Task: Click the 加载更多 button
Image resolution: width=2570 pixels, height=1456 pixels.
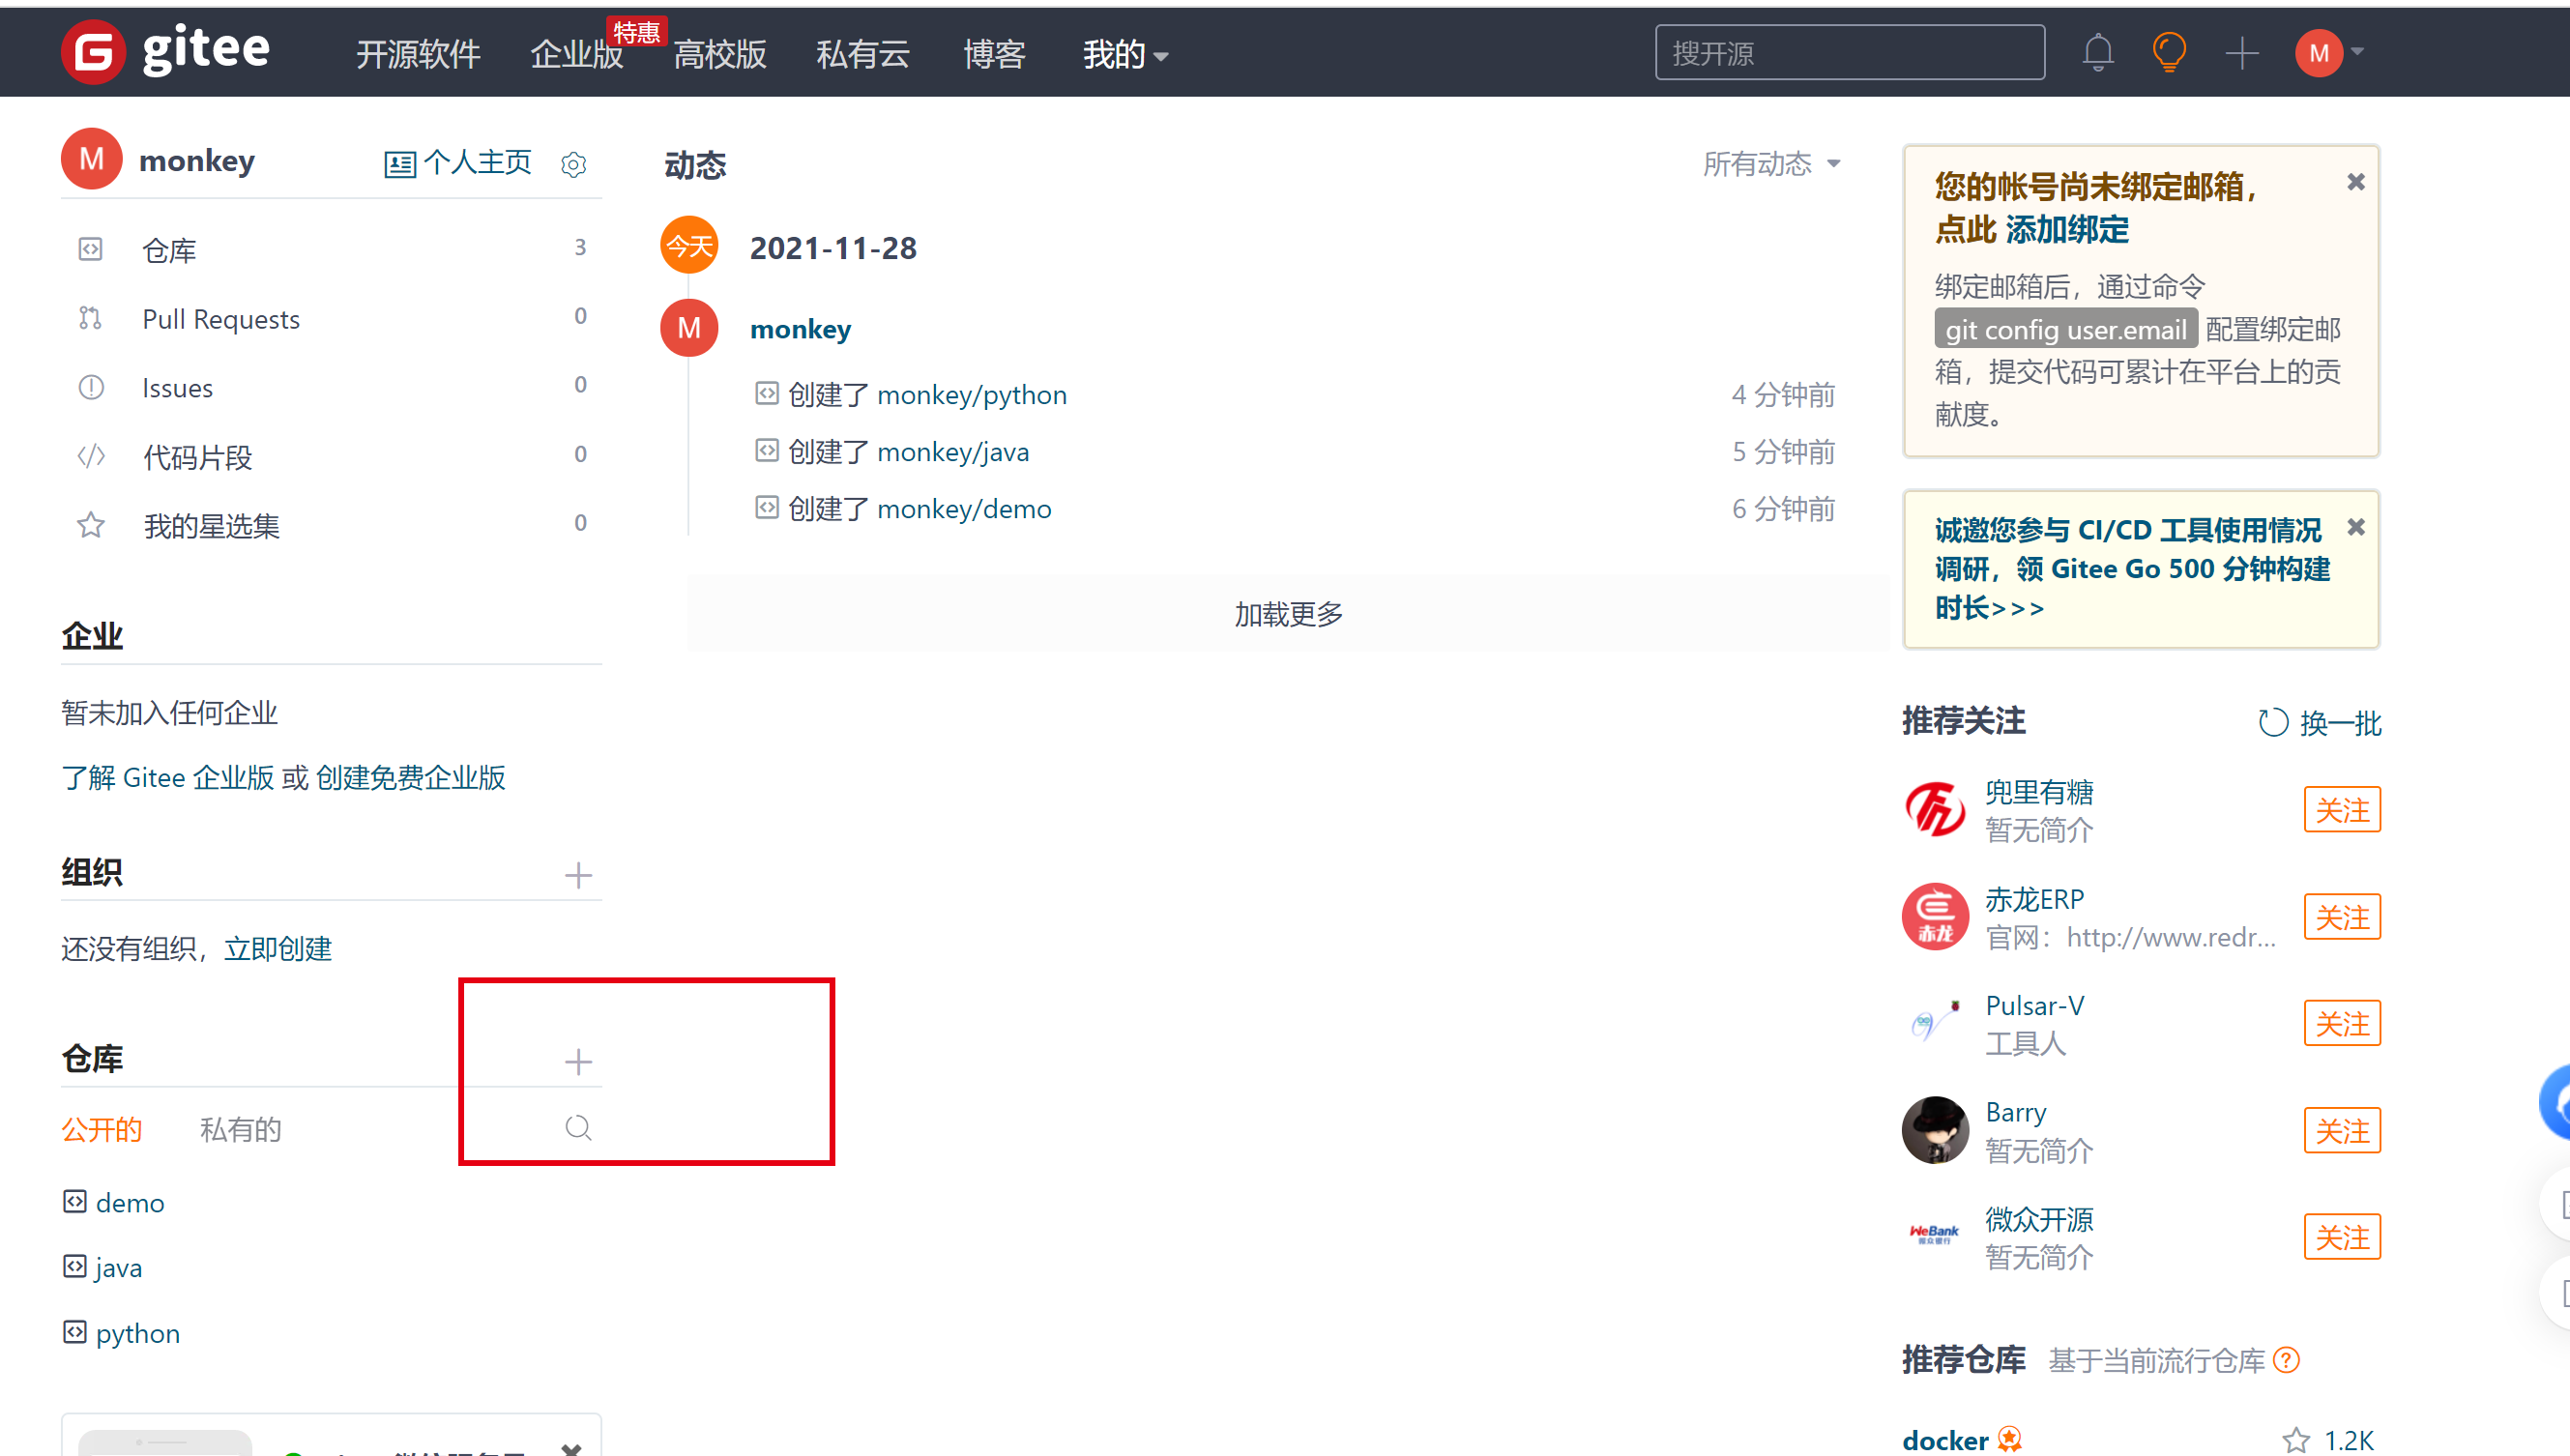Action: tap(1287, 613)
